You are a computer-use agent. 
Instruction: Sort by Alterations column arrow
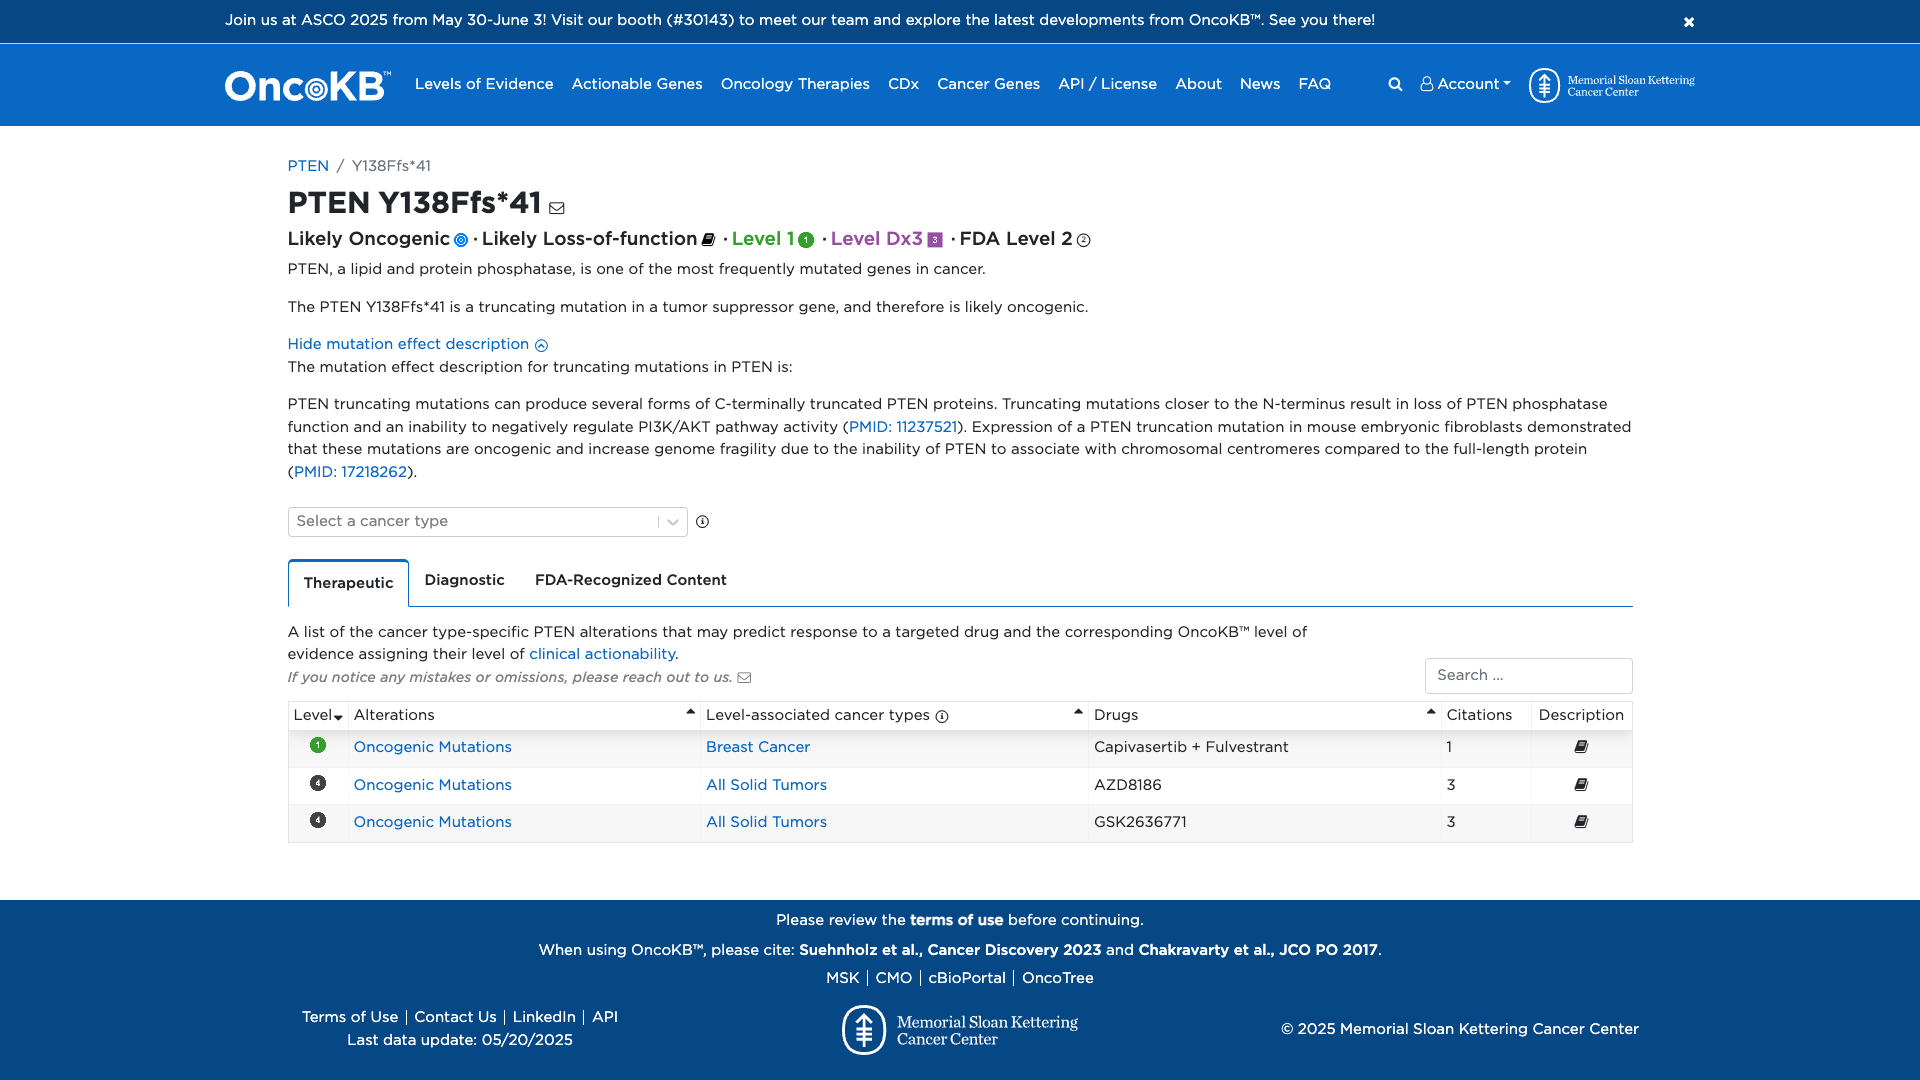[690, 713]
